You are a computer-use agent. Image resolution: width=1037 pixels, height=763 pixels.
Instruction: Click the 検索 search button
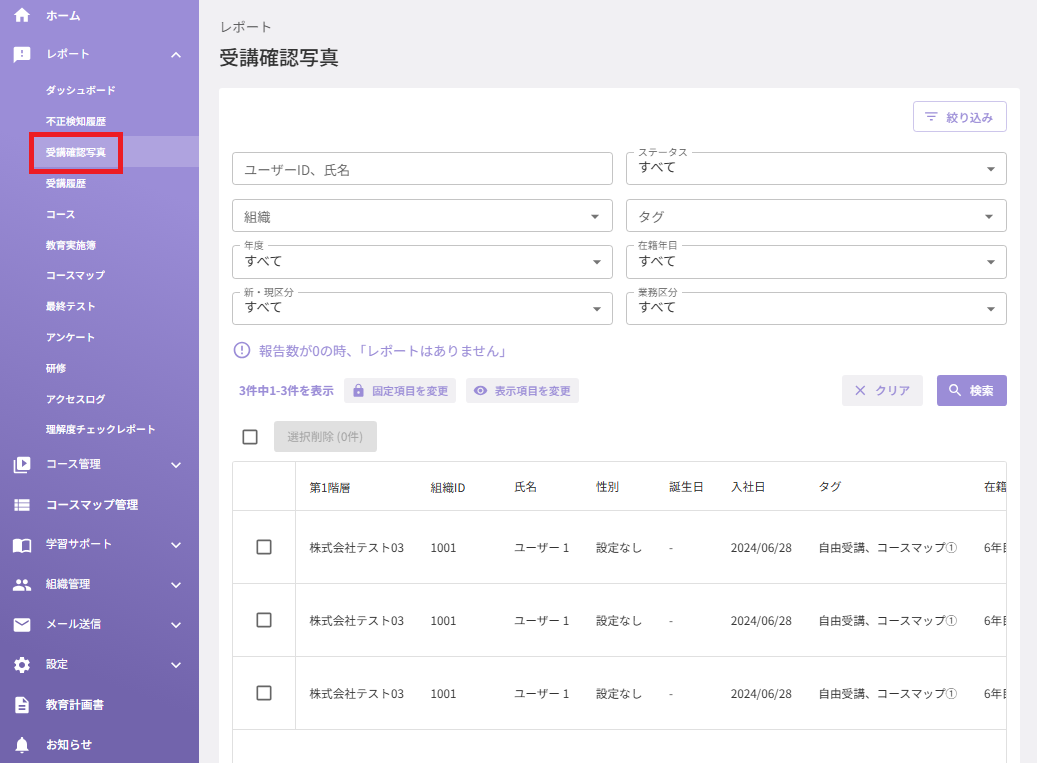tap(972, 391)
